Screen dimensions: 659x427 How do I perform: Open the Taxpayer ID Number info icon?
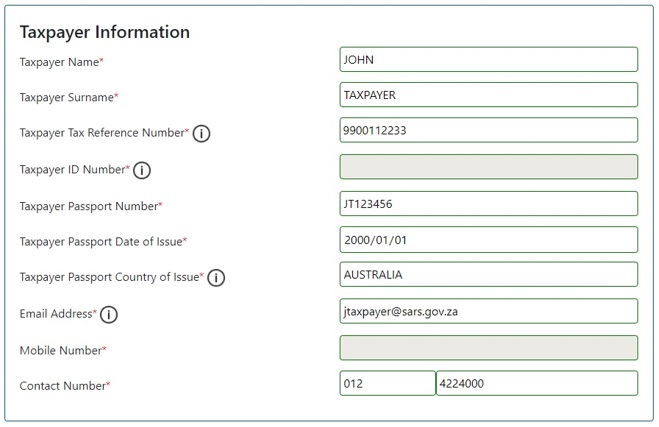142,170
